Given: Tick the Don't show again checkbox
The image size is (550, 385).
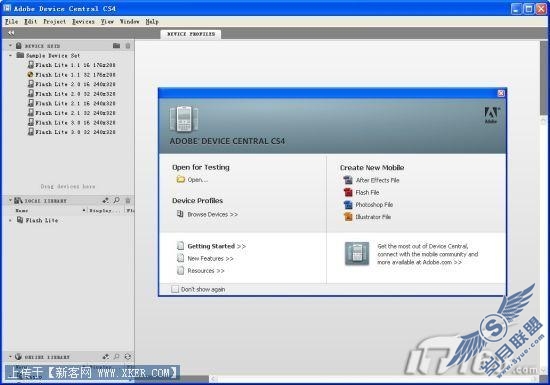Looking at the screenshot, I should coord(175,289).
